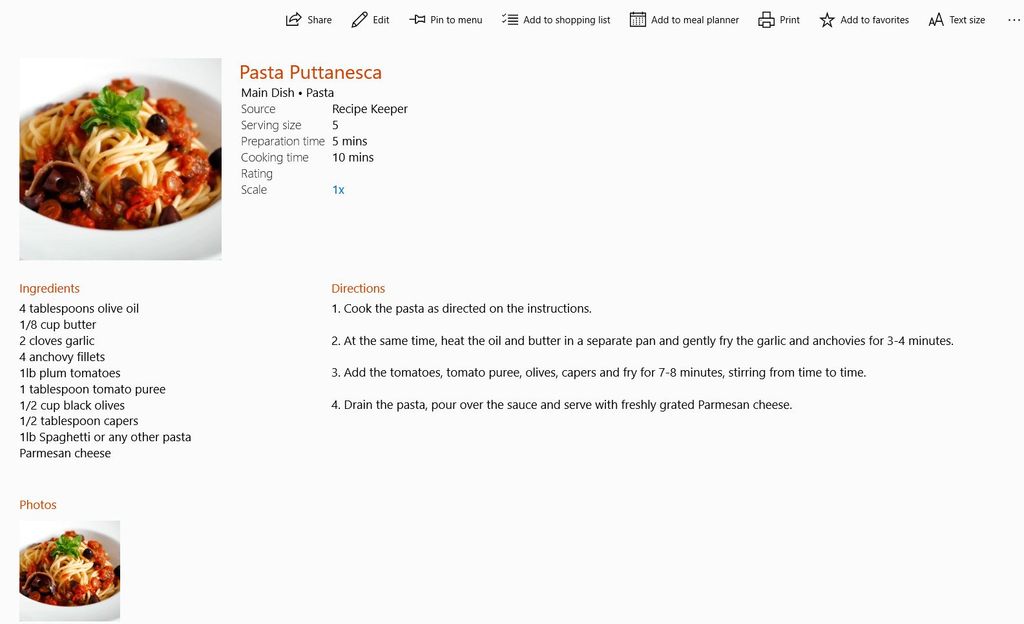Open the more options menu
This screenshot has height=624, width=1024.
click(1013, 19)
